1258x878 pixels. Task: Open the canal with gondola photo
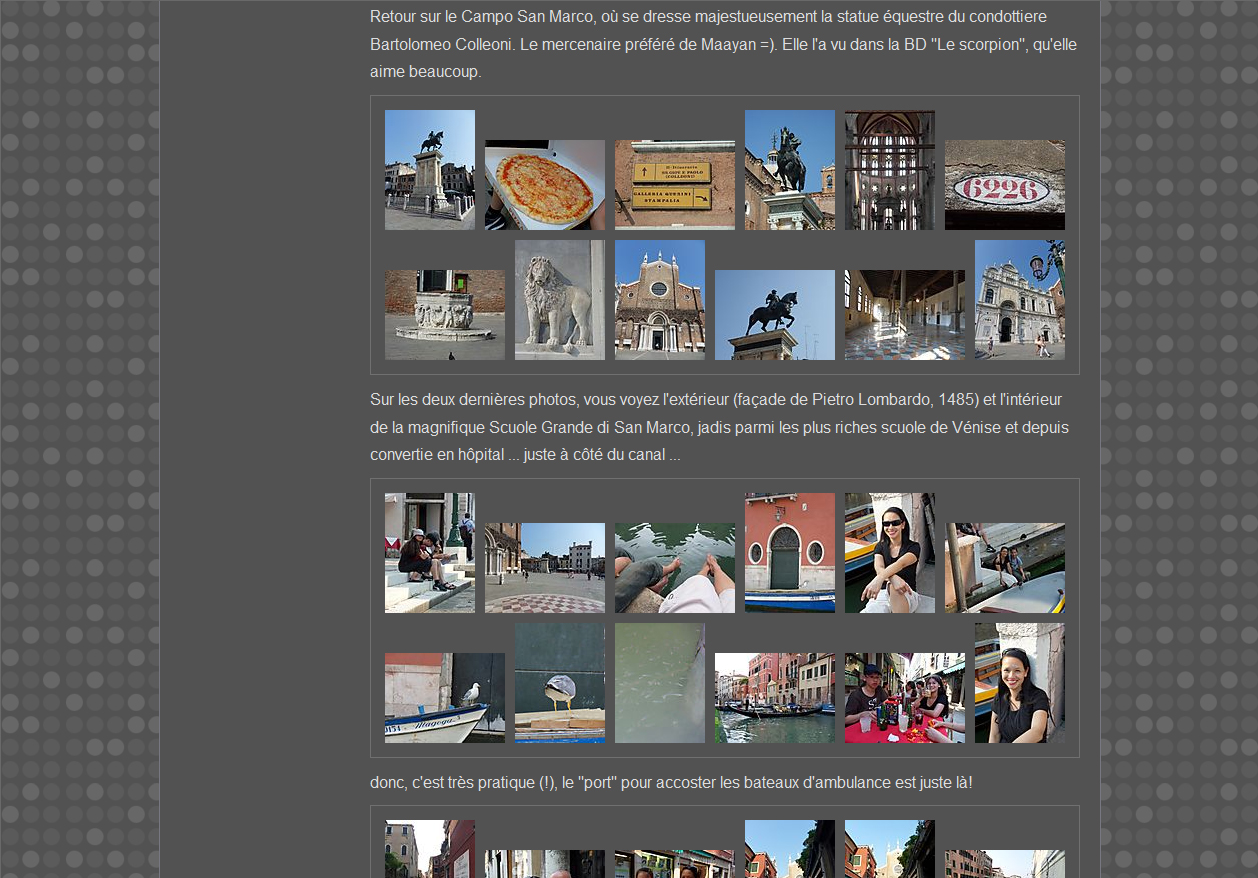click(774, 698)
